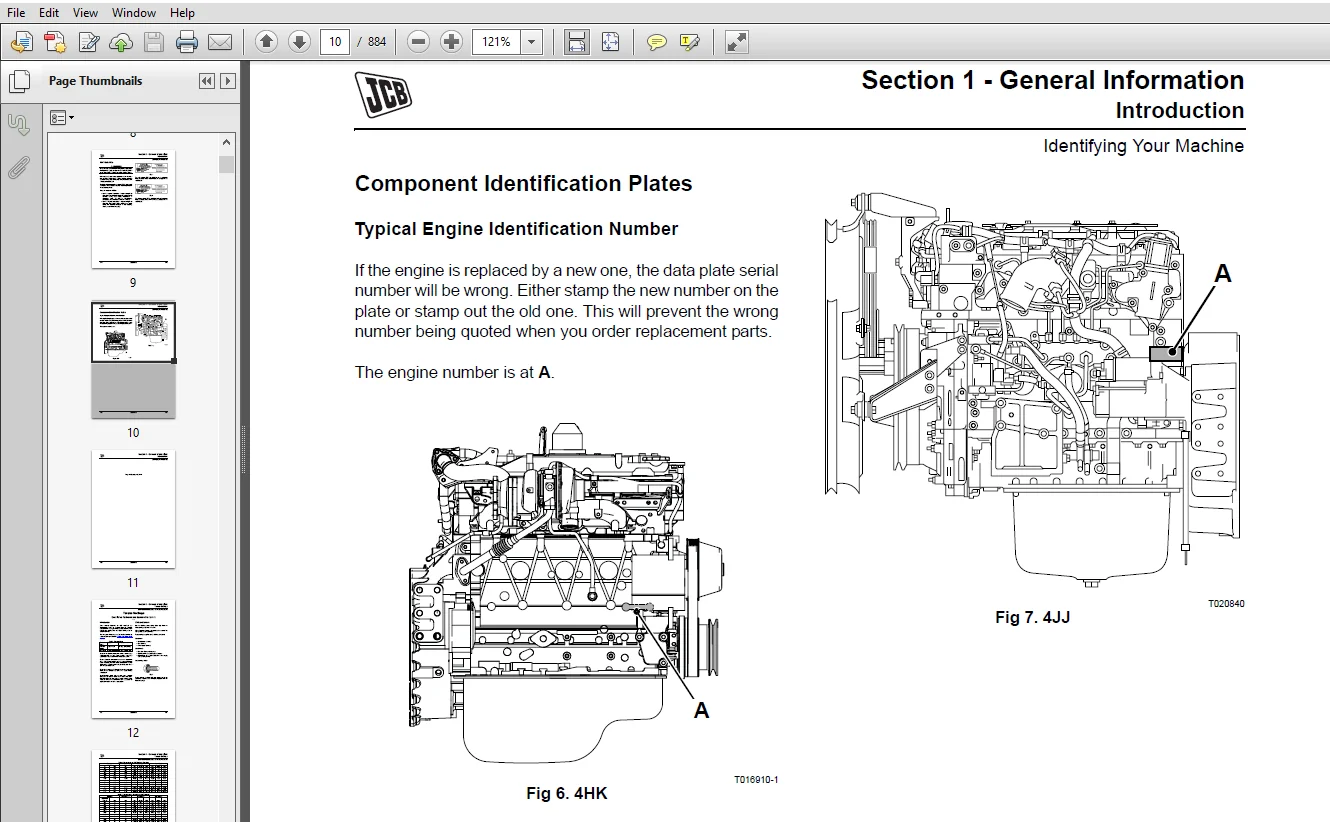Go to next page with down arrow
This screenshot has height=822, width=1330.
click(x=299, y=42)
